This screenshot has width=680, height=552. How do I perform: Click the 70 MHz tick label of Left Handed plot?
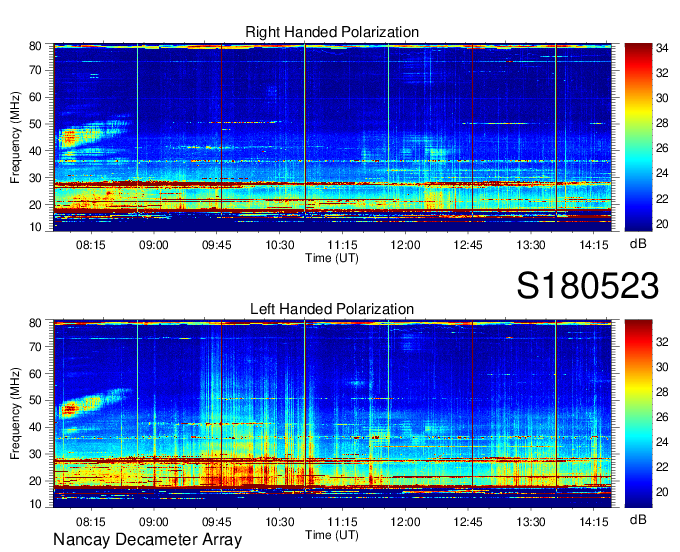tap(35, 347)
